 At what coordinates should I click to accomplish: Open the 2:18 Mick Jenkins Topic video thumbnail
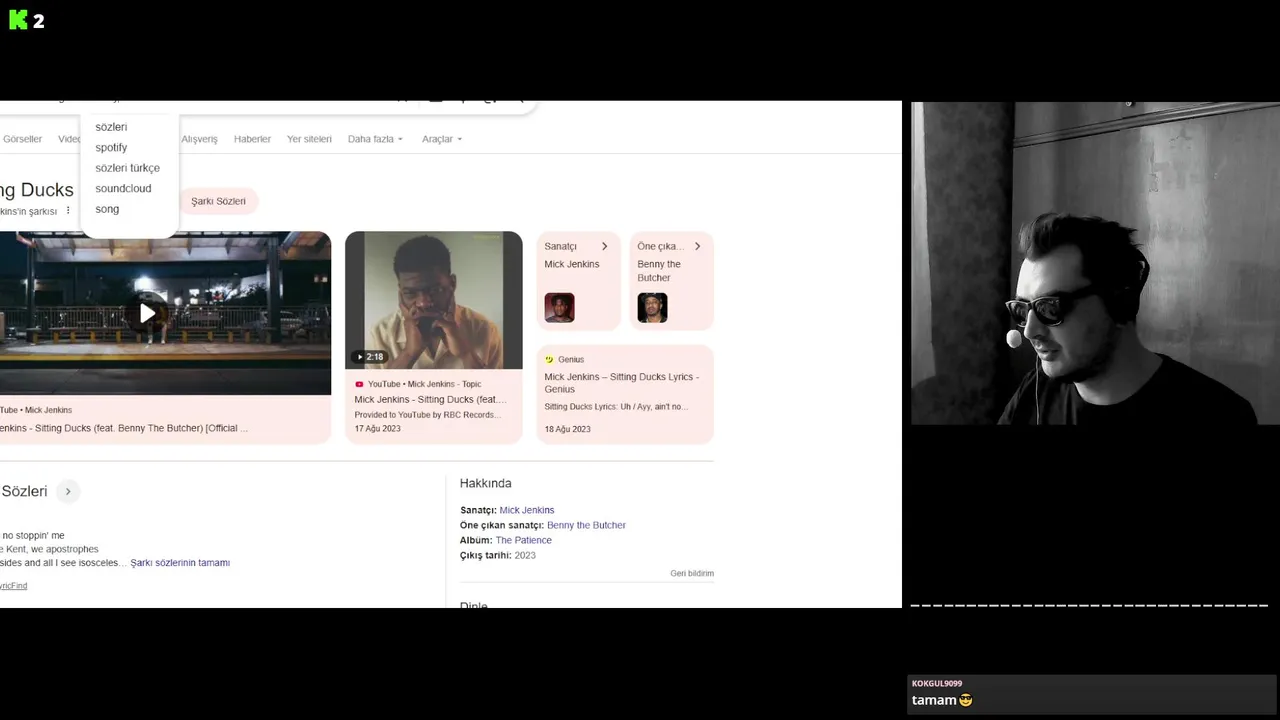pos(434,300)
